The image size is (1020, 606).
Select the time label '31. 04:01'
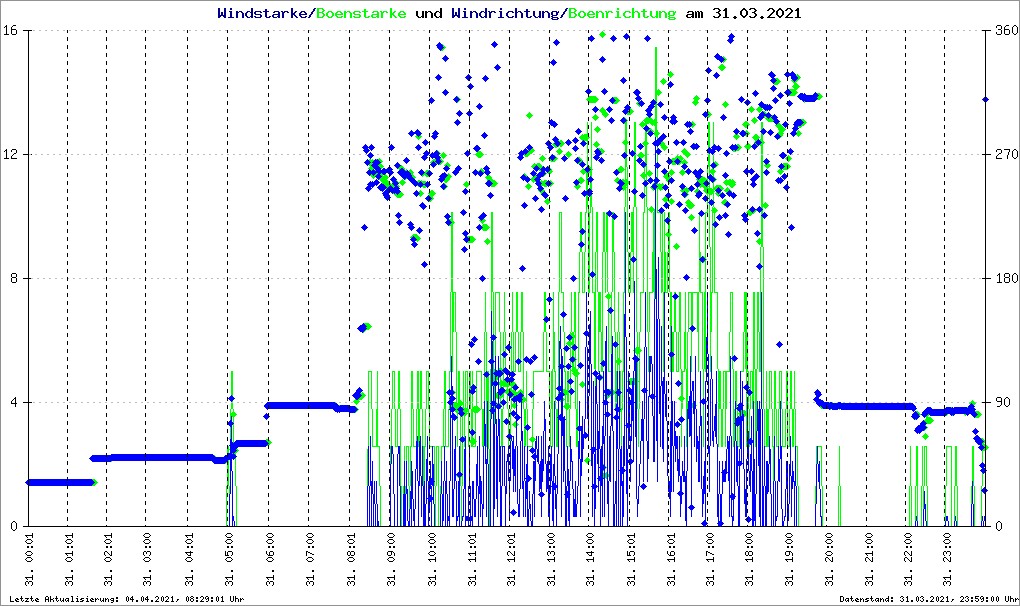(189, 559)
